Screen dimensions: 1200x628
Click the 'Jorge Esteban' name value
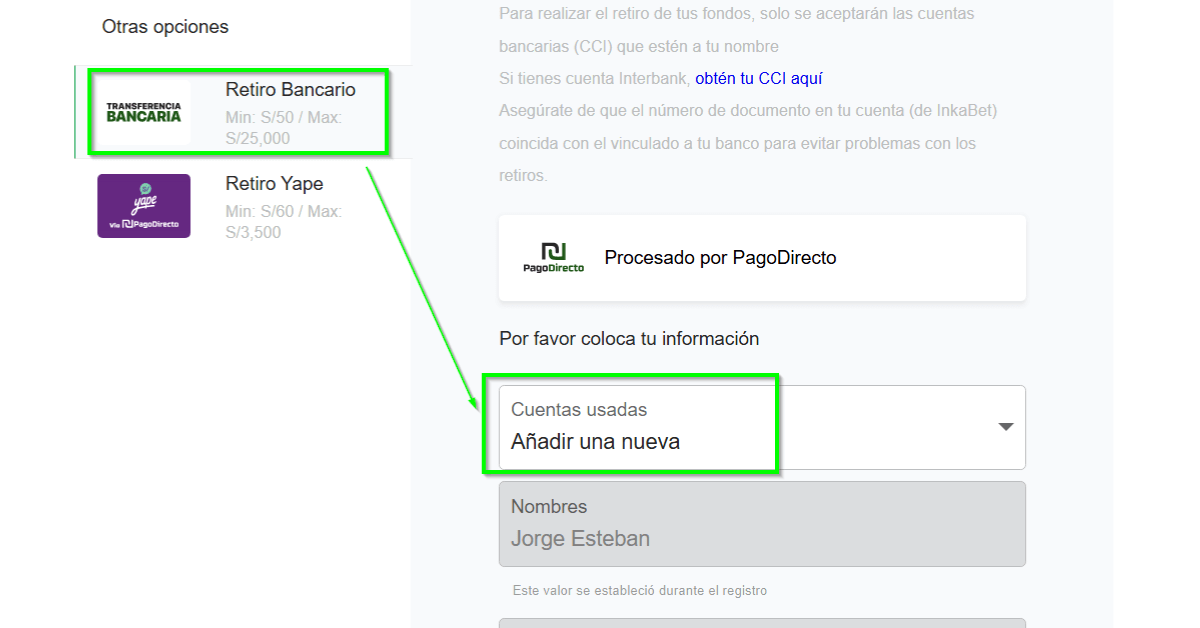580,539
